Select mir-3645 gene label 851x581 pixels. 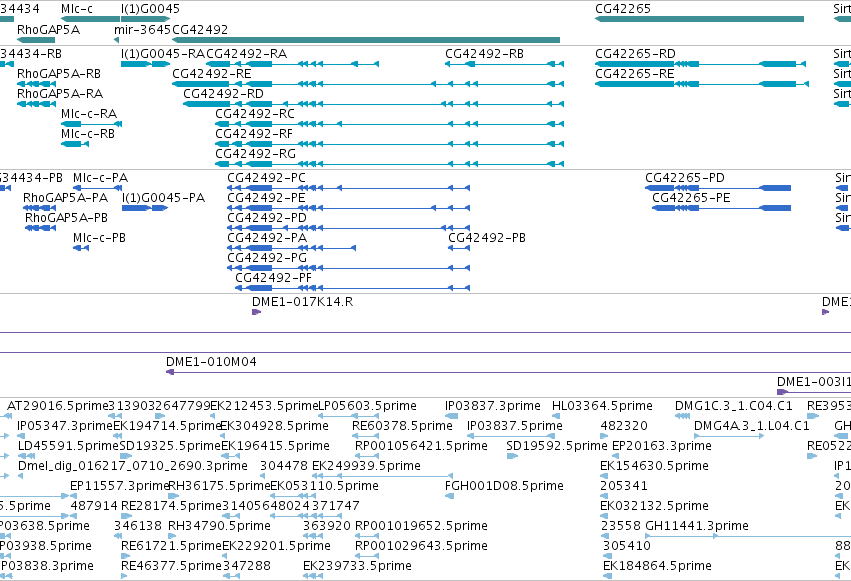143,29
